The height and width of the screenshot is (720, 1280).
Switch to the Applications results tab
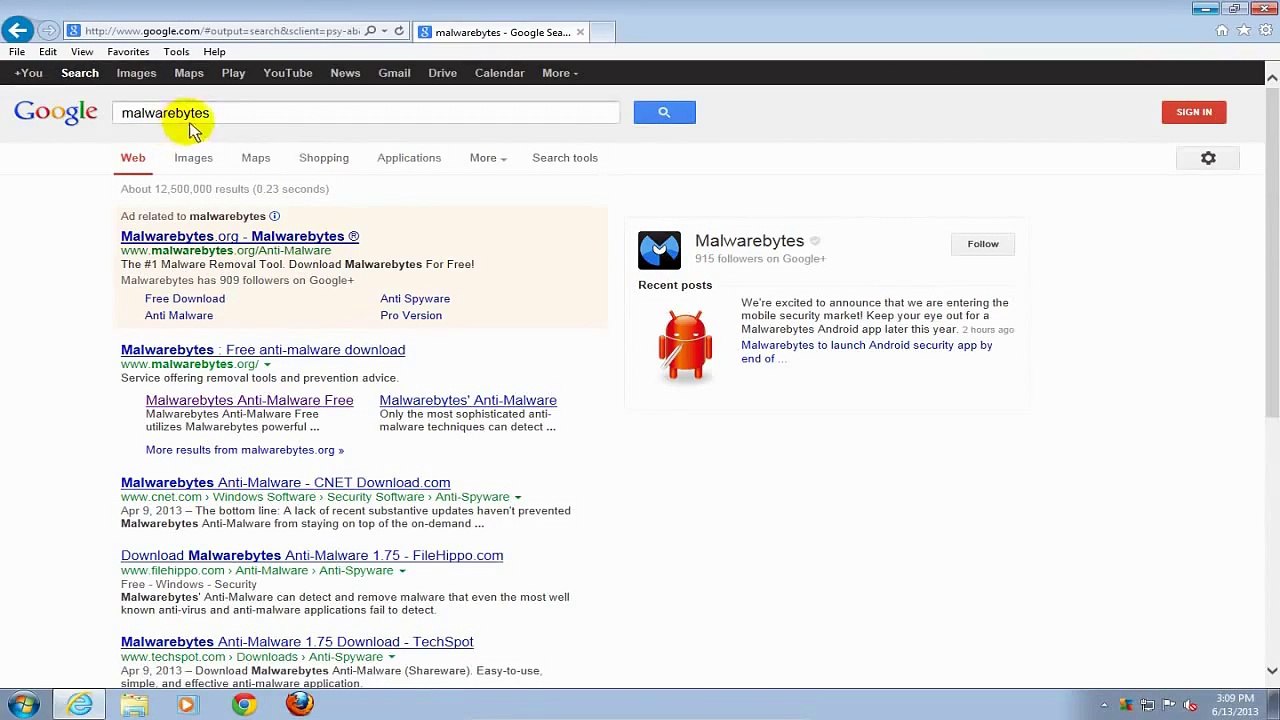[x=409, y=158]
